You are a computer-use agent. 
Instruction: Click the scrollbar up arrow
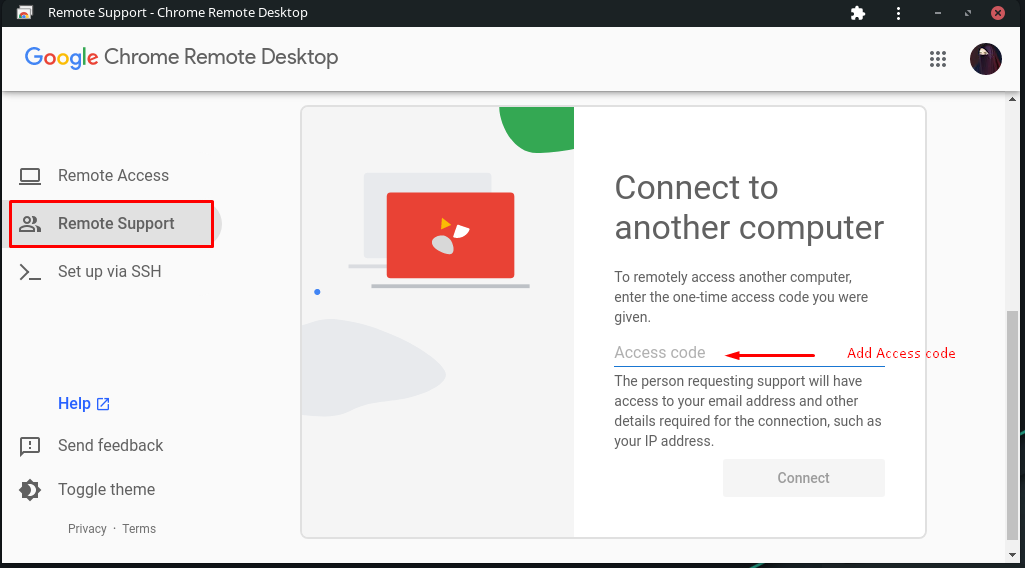1013,99
